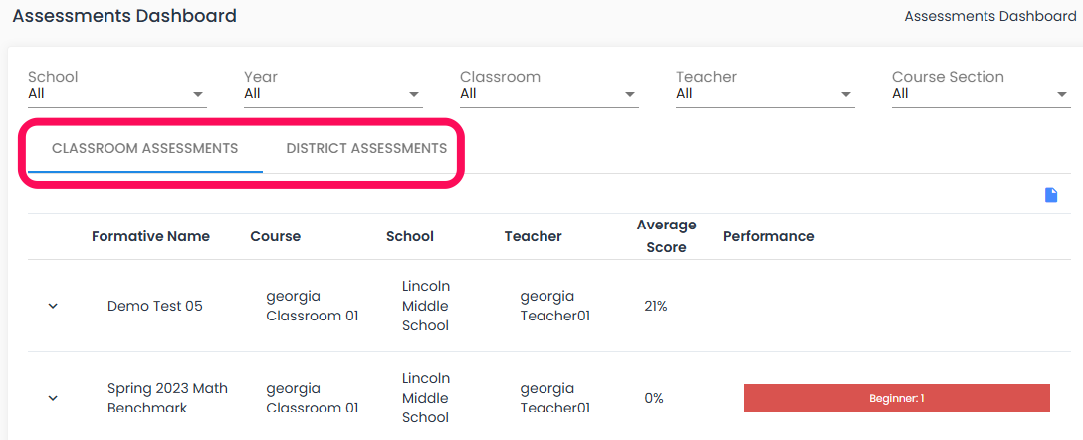1083x440 pixels.
Task: Click the Assessments Dashboard breadcrumb link
Action: pos(990,16)
